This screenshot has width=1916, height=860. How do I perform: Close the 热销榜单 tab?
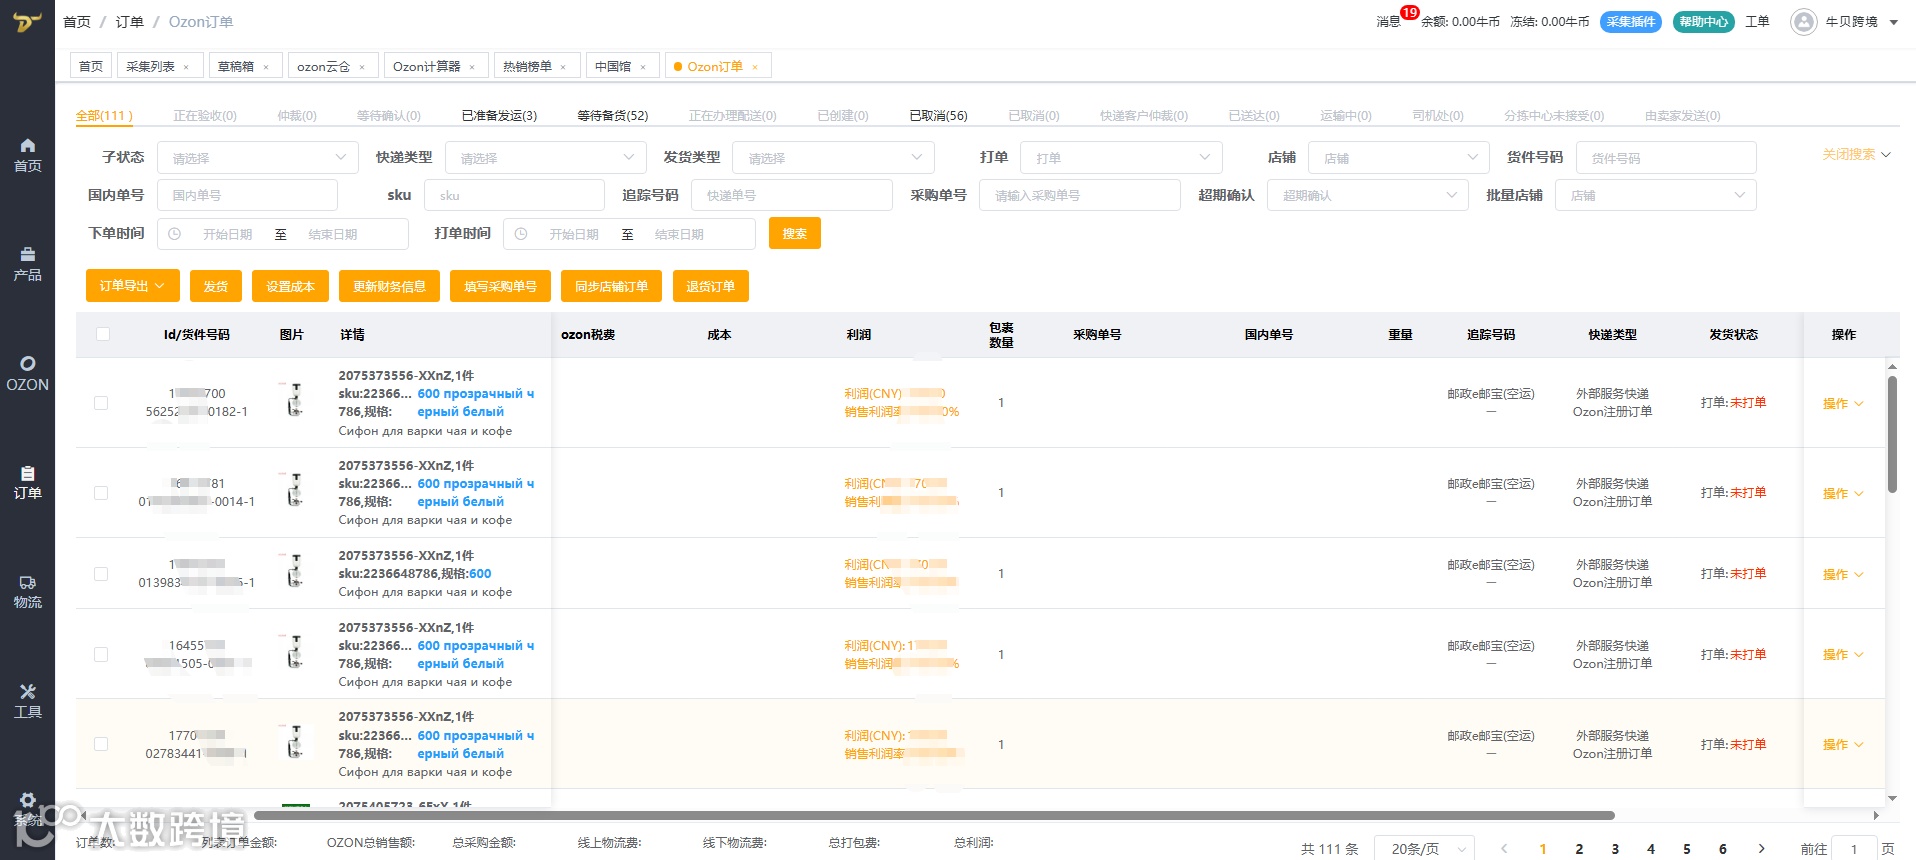click(x=563, y=67)
